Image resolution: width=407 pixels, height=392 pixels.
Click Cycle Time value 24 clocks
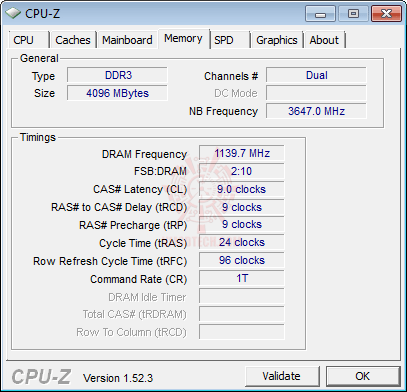click(242, 242)
